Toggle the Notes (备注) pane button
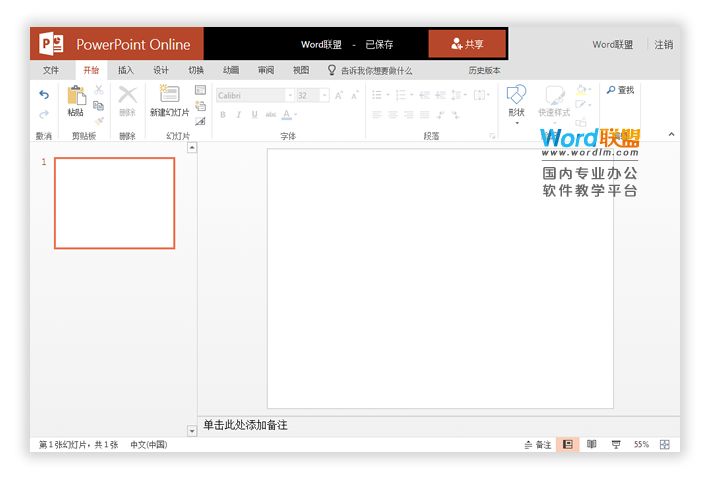Image resolution: width=710 pixels, height=490 pixels. [538, 444]
